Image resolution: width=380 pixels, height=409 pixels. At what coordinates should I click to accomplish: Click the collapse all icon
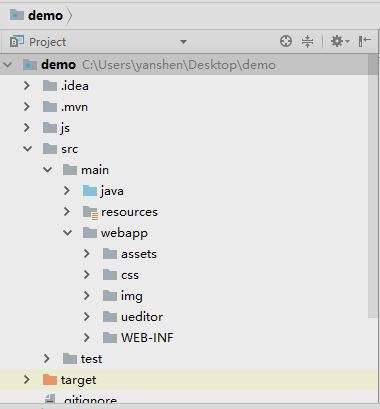coord(307,41)
